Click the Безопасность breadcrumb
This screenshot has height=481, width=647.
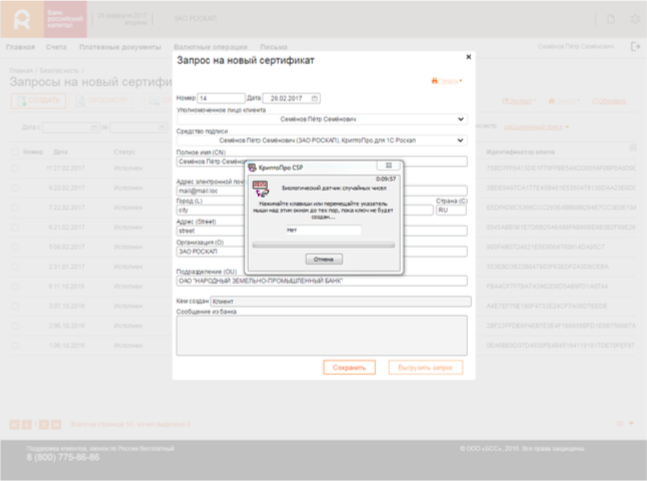coord(59,71)
